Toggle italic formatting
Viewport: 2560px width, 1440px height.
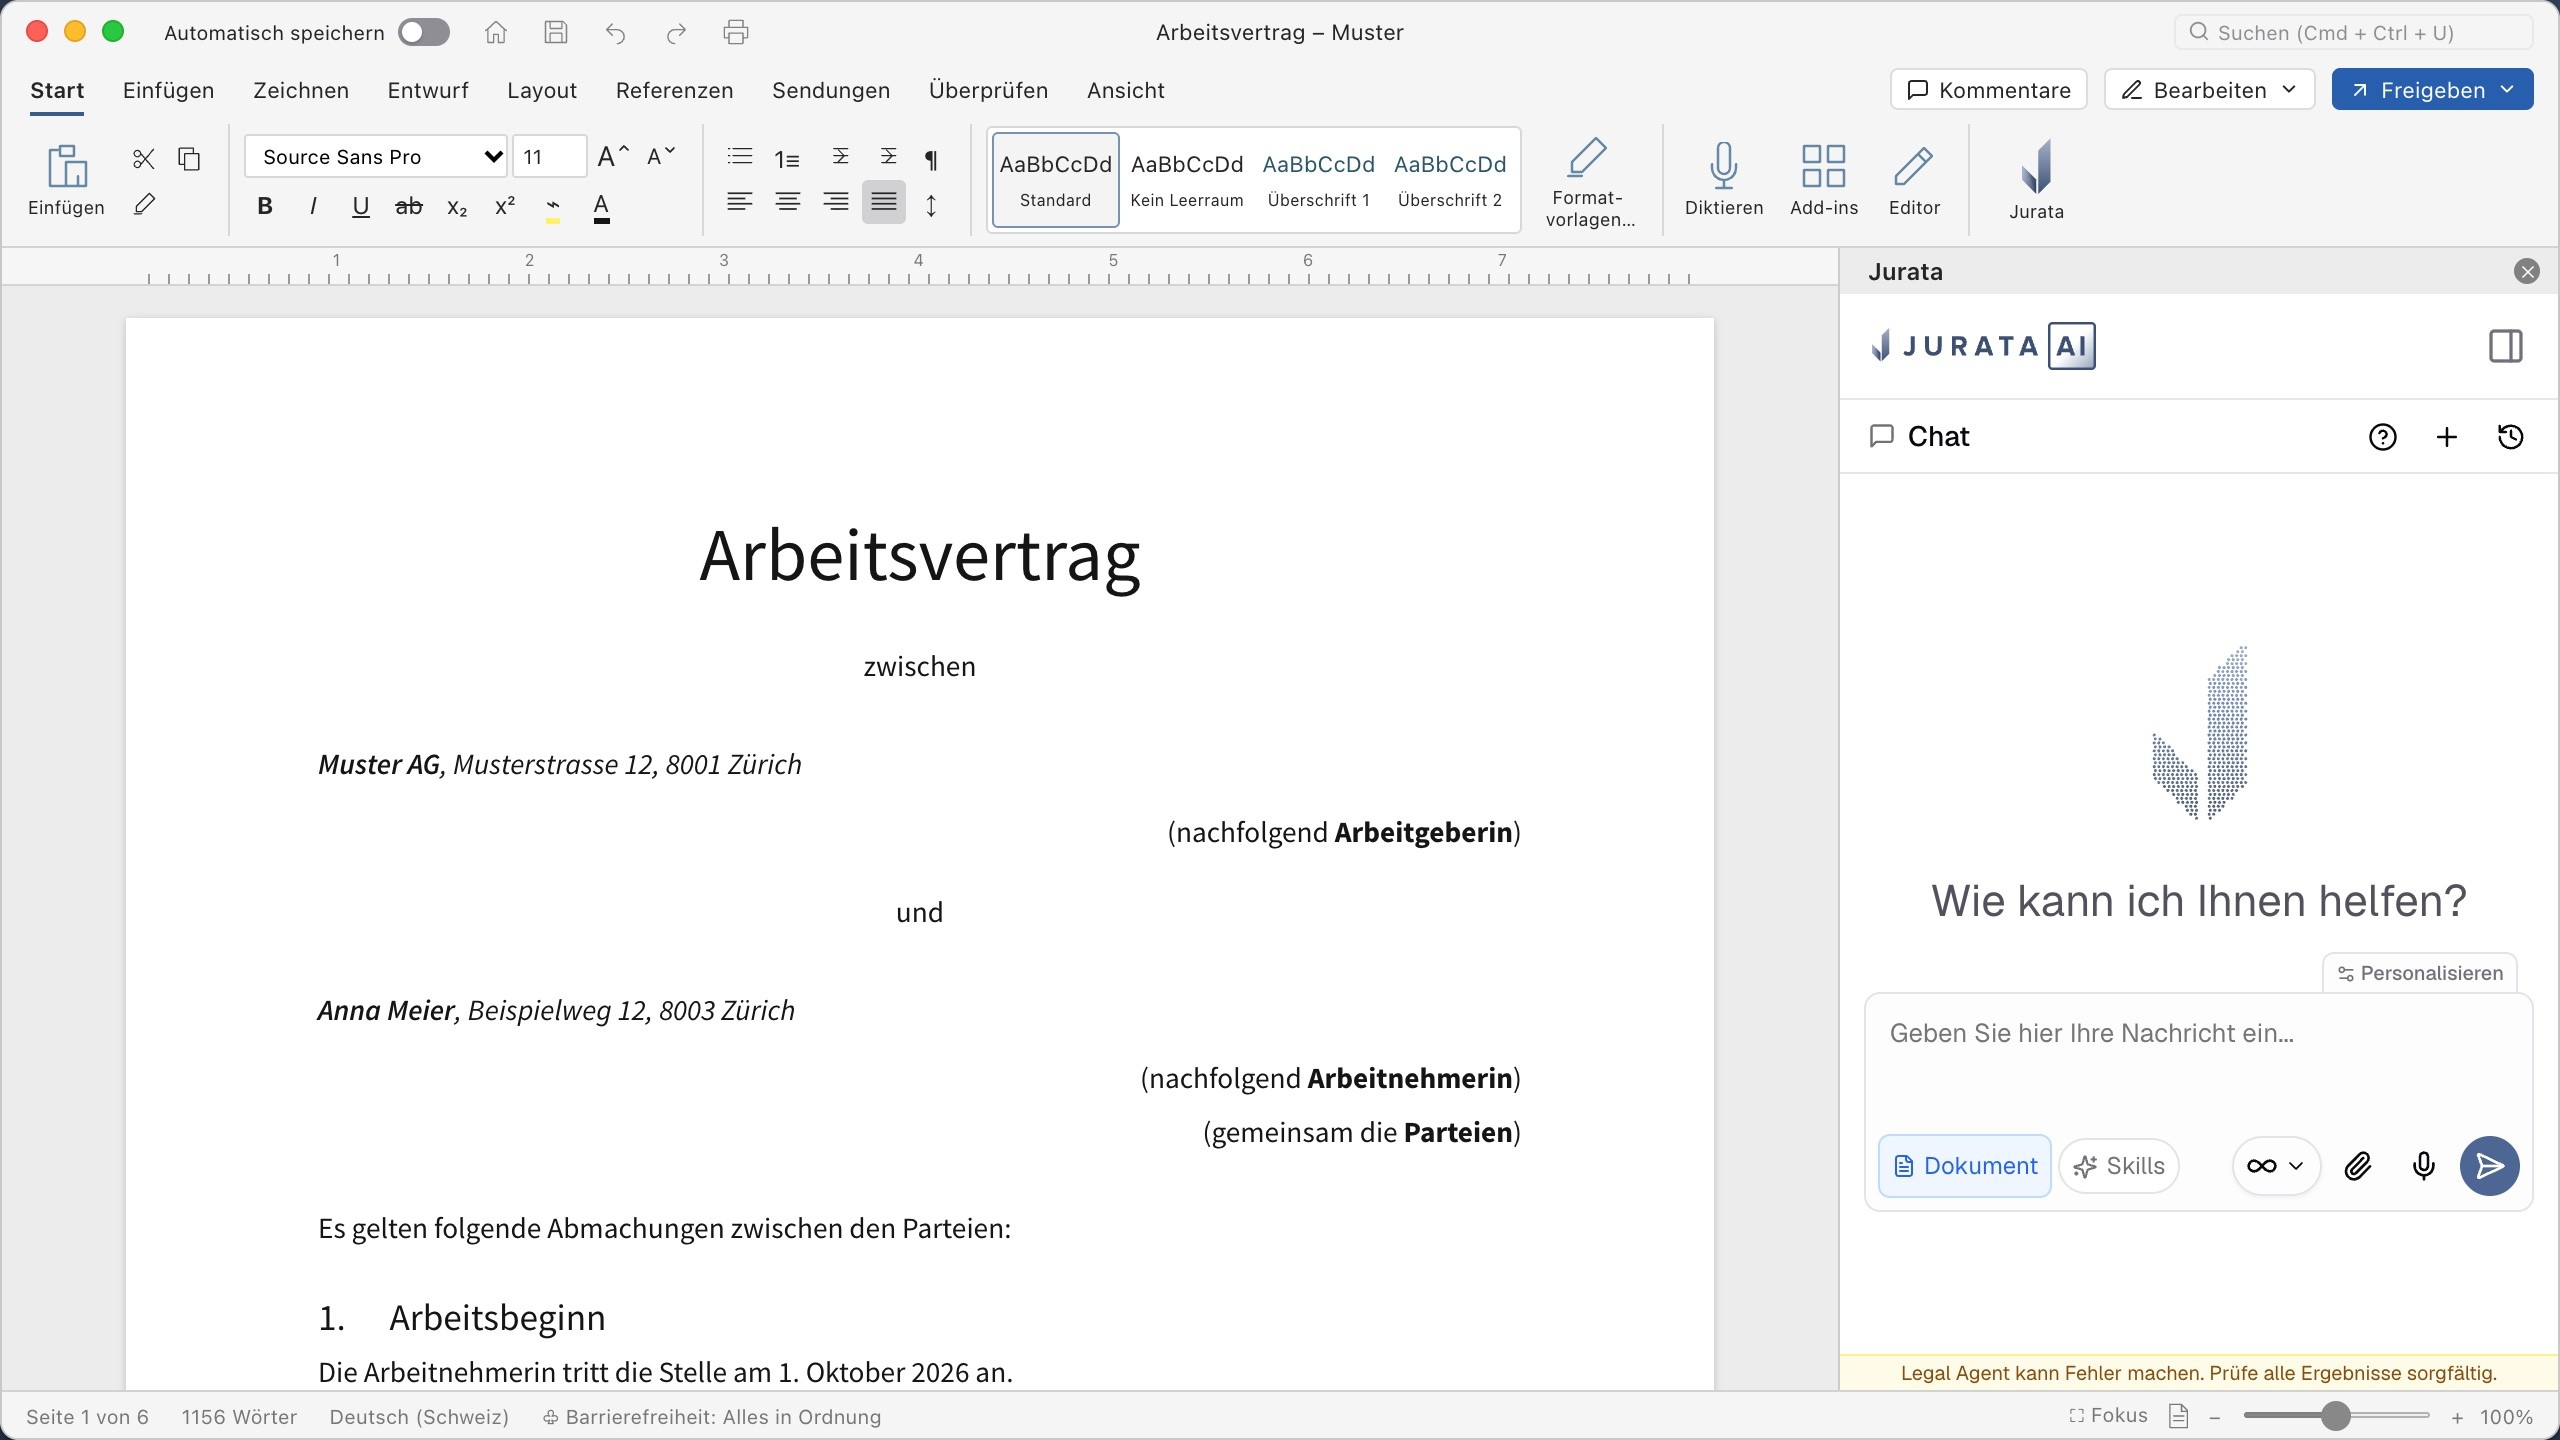(313, 206)
